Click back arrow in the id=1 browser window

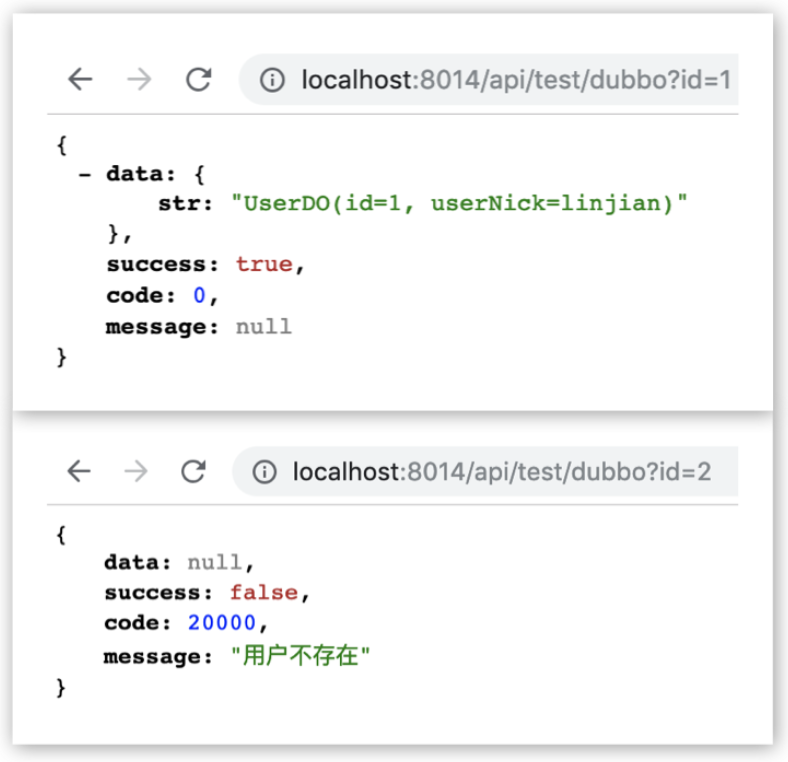pyautogui.click(x=80, y=79)
